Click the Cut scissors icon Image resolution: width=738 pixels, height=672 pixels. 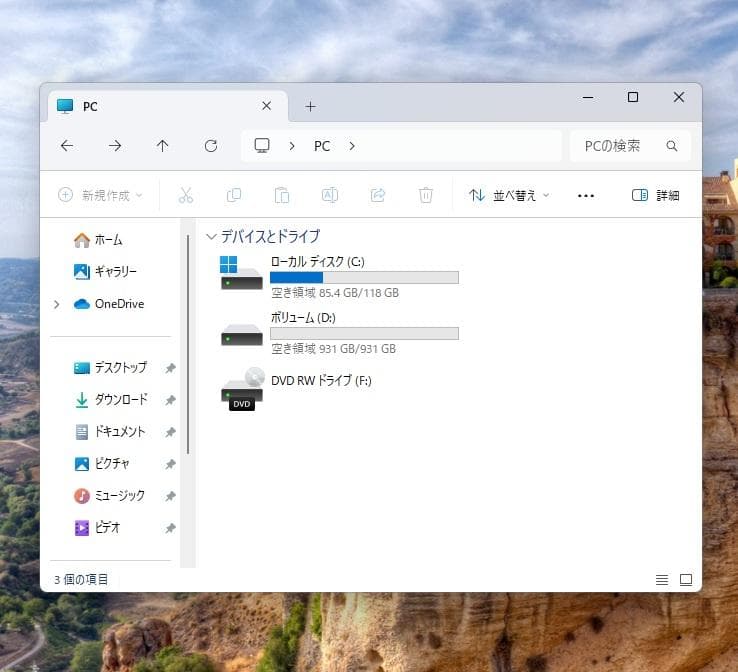(x=186, y=195)
